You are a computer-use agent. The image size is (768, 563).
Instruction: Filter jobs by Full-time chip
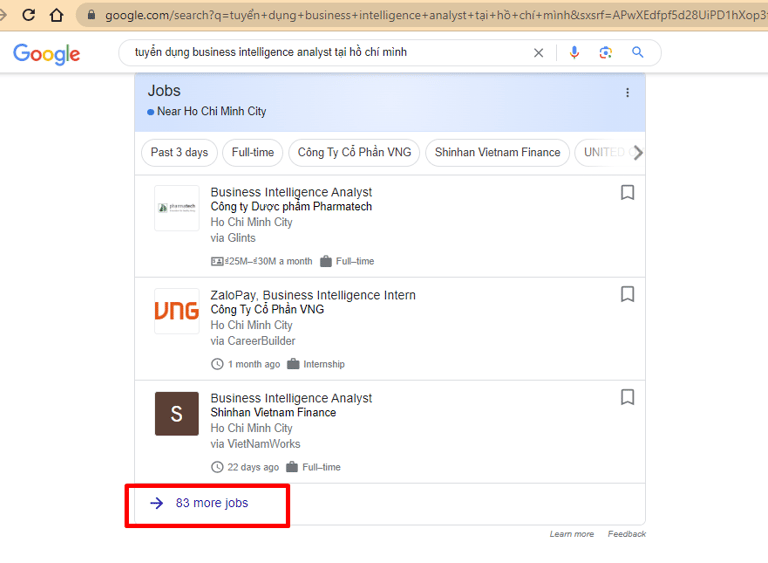pyautogui.click(x=253, y=152)
